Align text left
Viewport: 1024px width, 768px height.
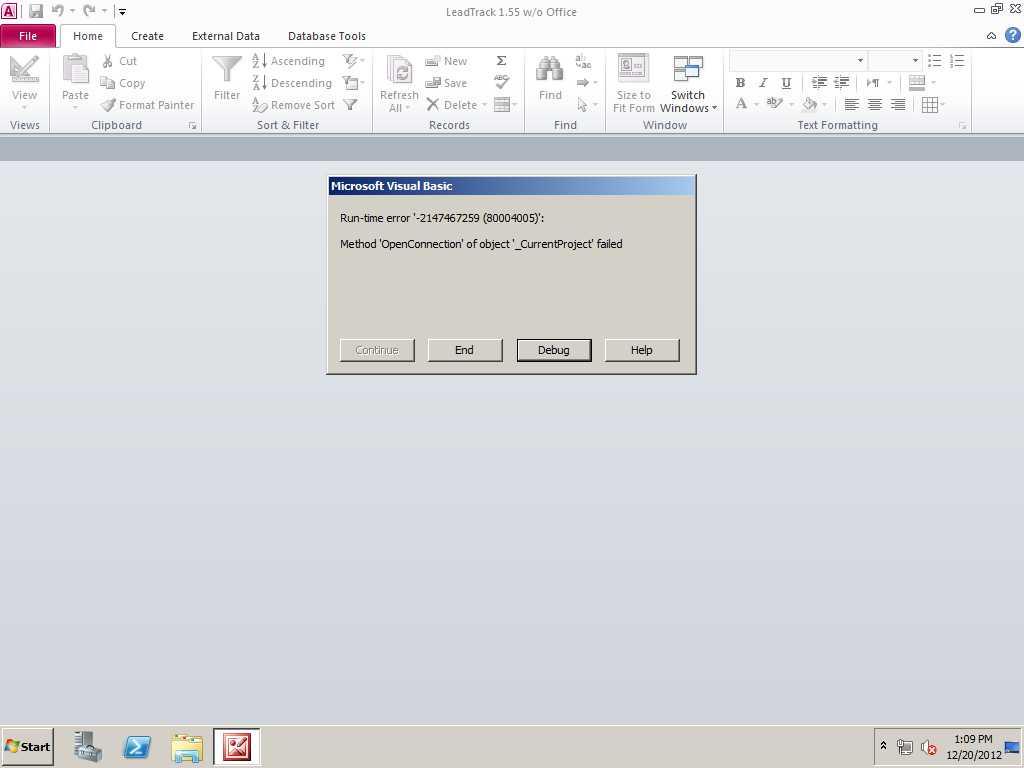coord(852,104)
